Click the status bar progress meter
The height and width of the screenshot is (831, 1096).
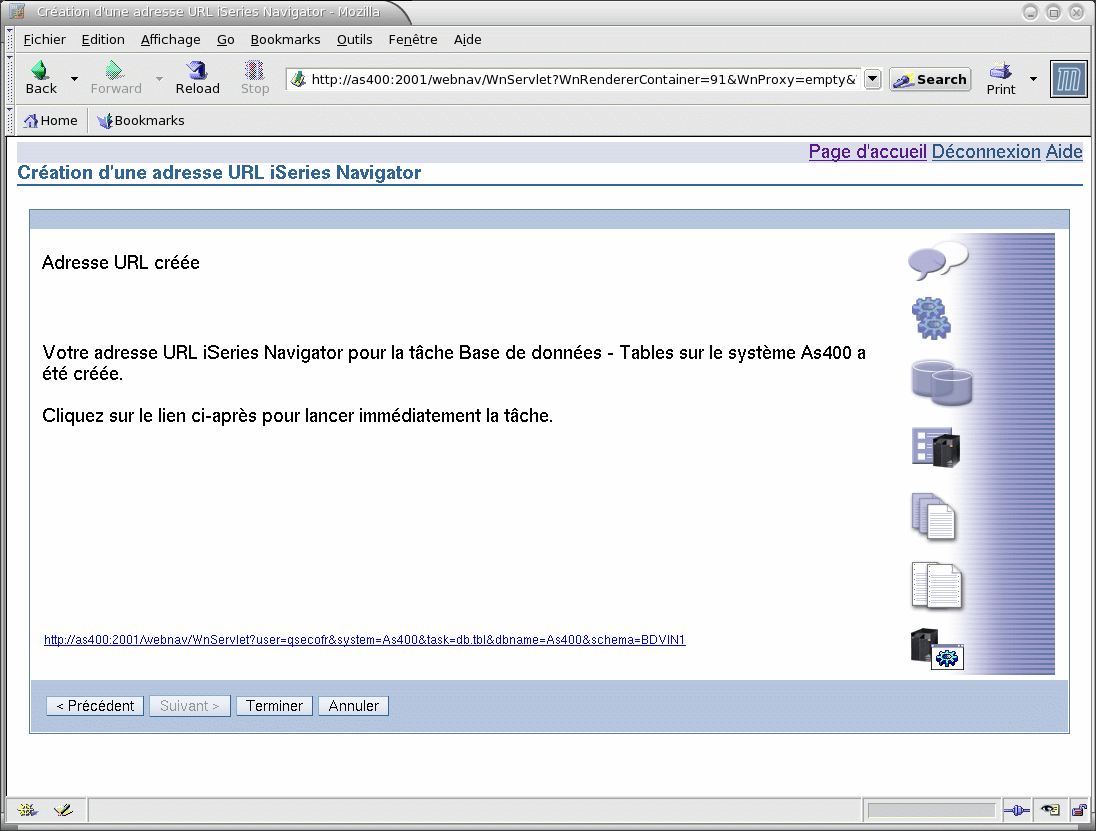(931, 810)
